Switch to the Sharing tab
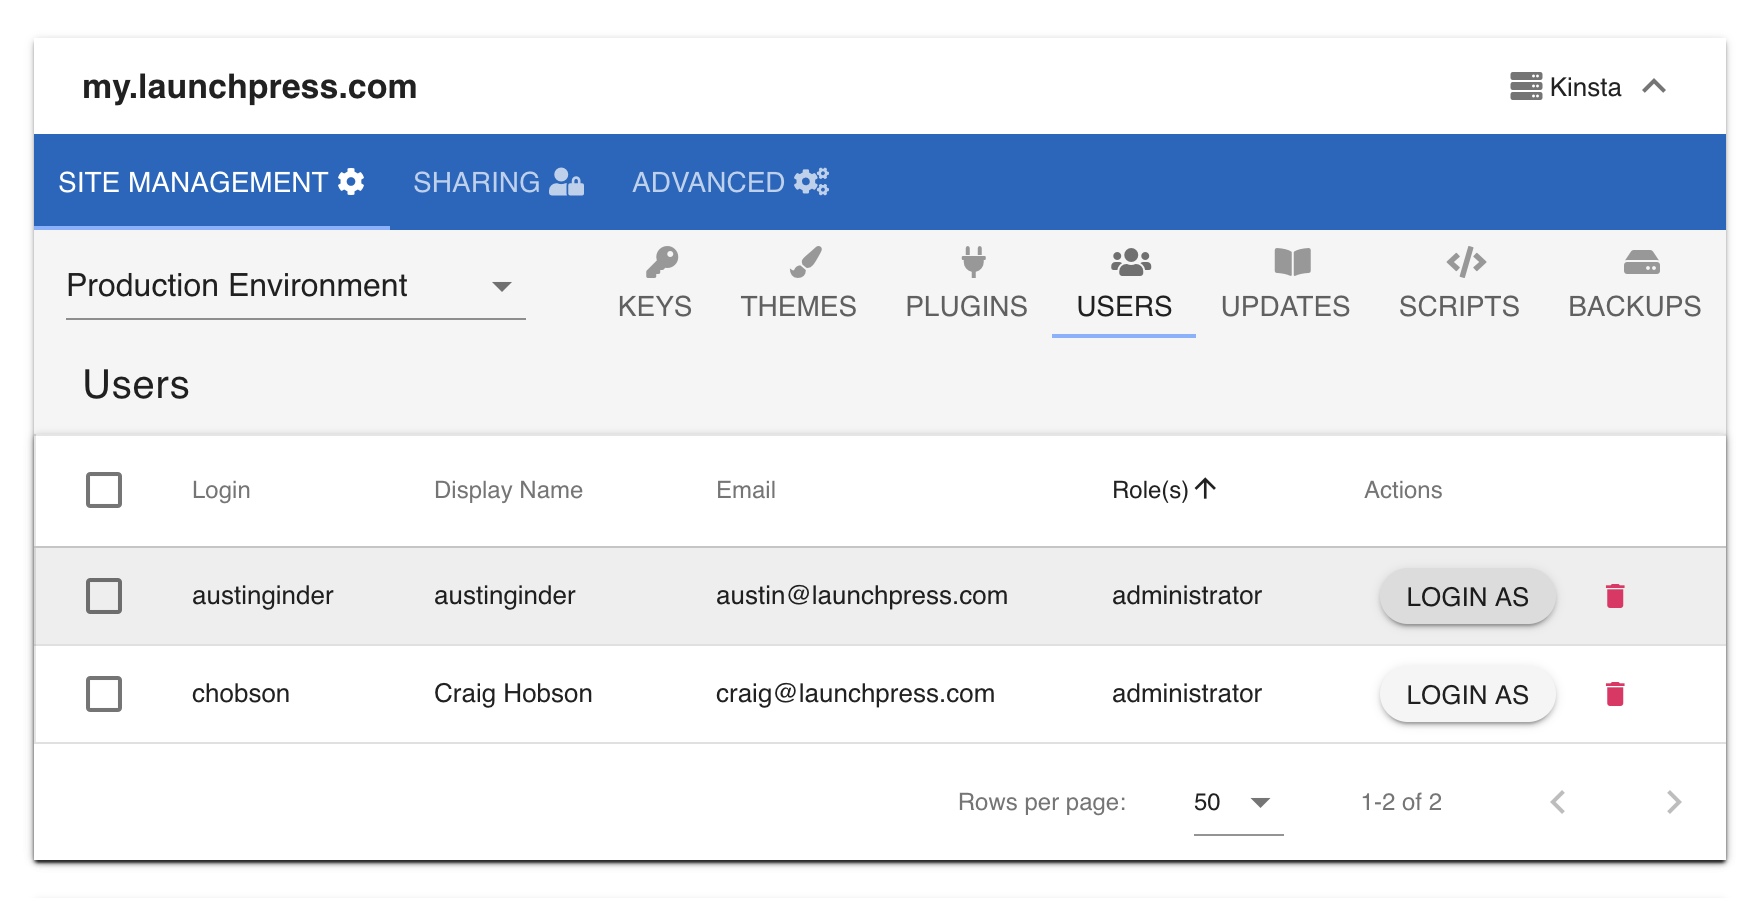 [x=498, y=182]
